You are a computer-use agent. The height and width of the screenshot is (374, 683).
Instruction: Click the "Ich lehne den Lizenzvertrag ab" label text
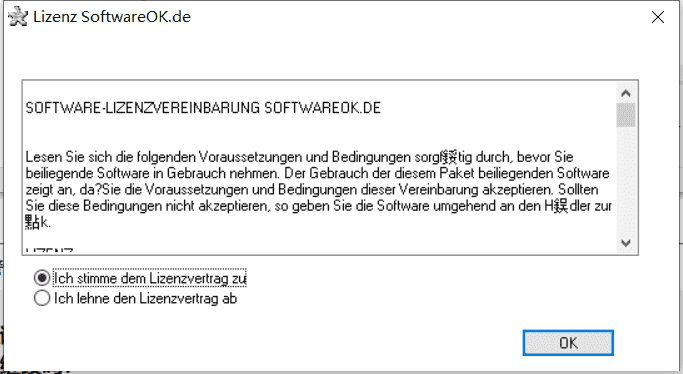click(x=145, y=299)
